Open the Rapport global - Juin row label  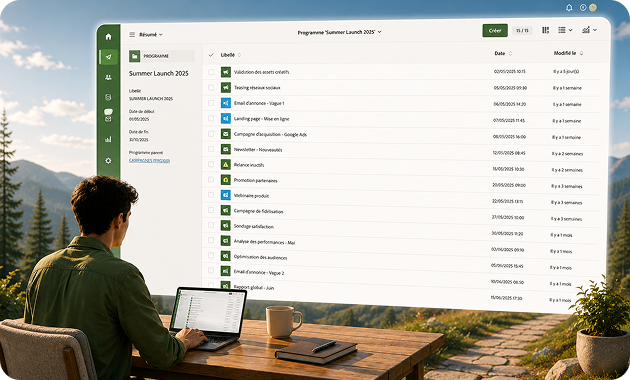(254, 287)
